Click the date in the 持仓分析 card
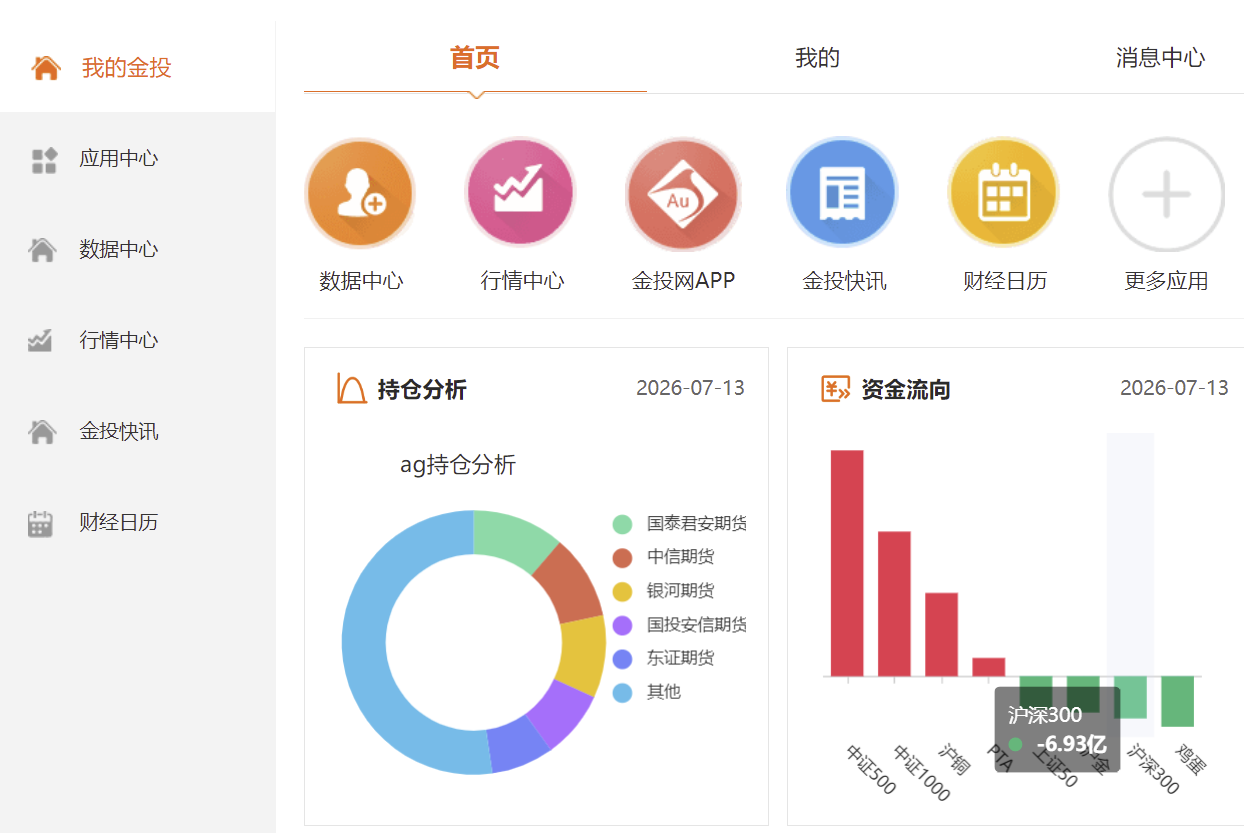Viewport: 1244px width, 840px height. tap(690, 388)
